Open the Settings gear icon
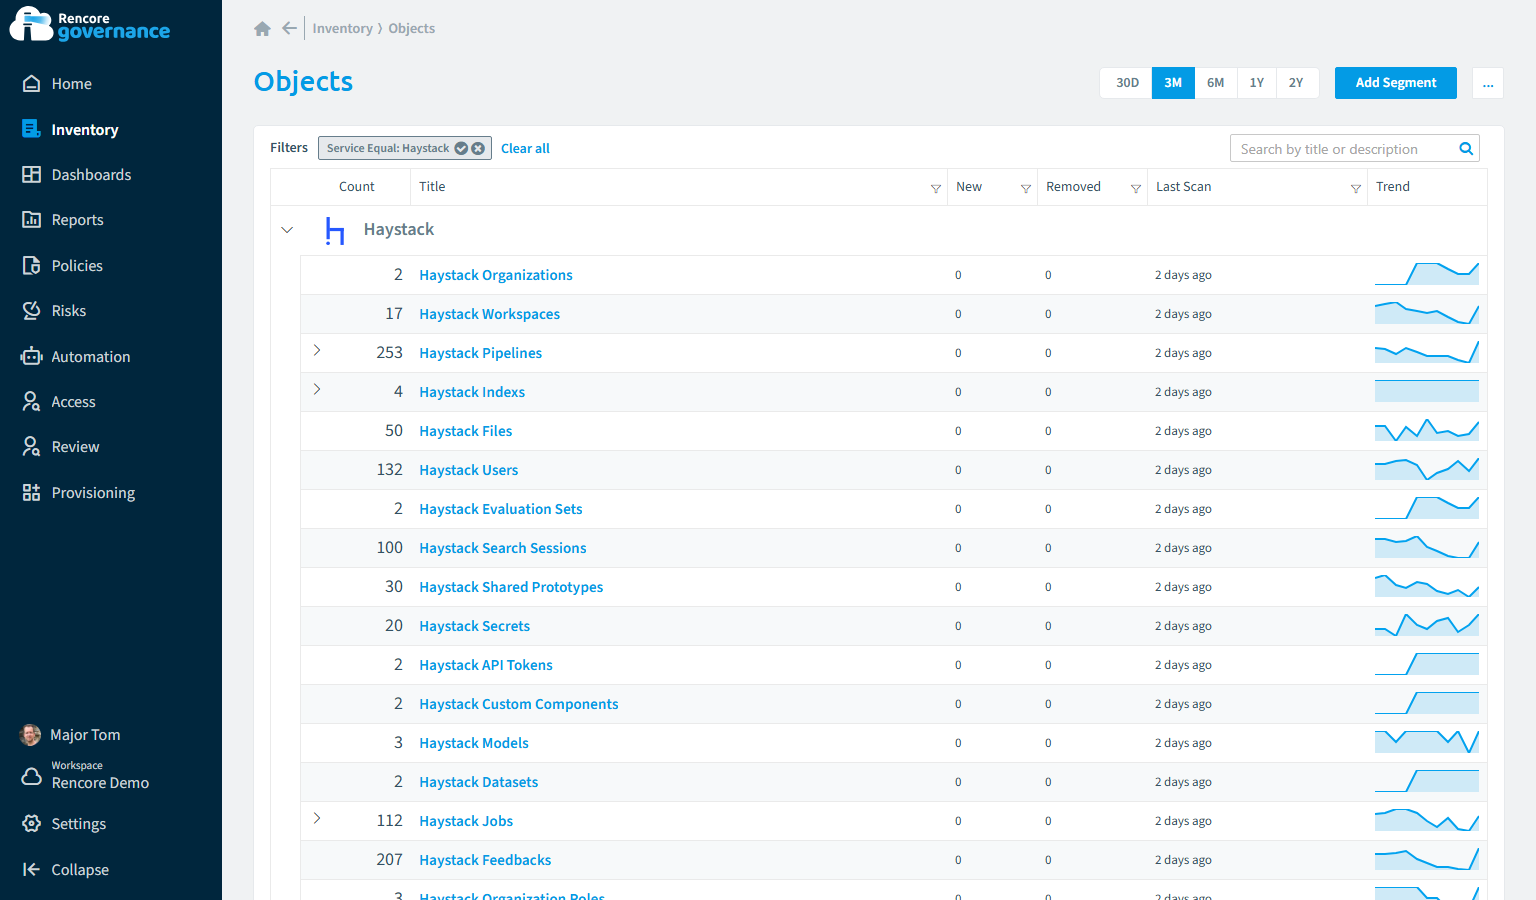Viewport: 1536px width, 900px height. 32,824
